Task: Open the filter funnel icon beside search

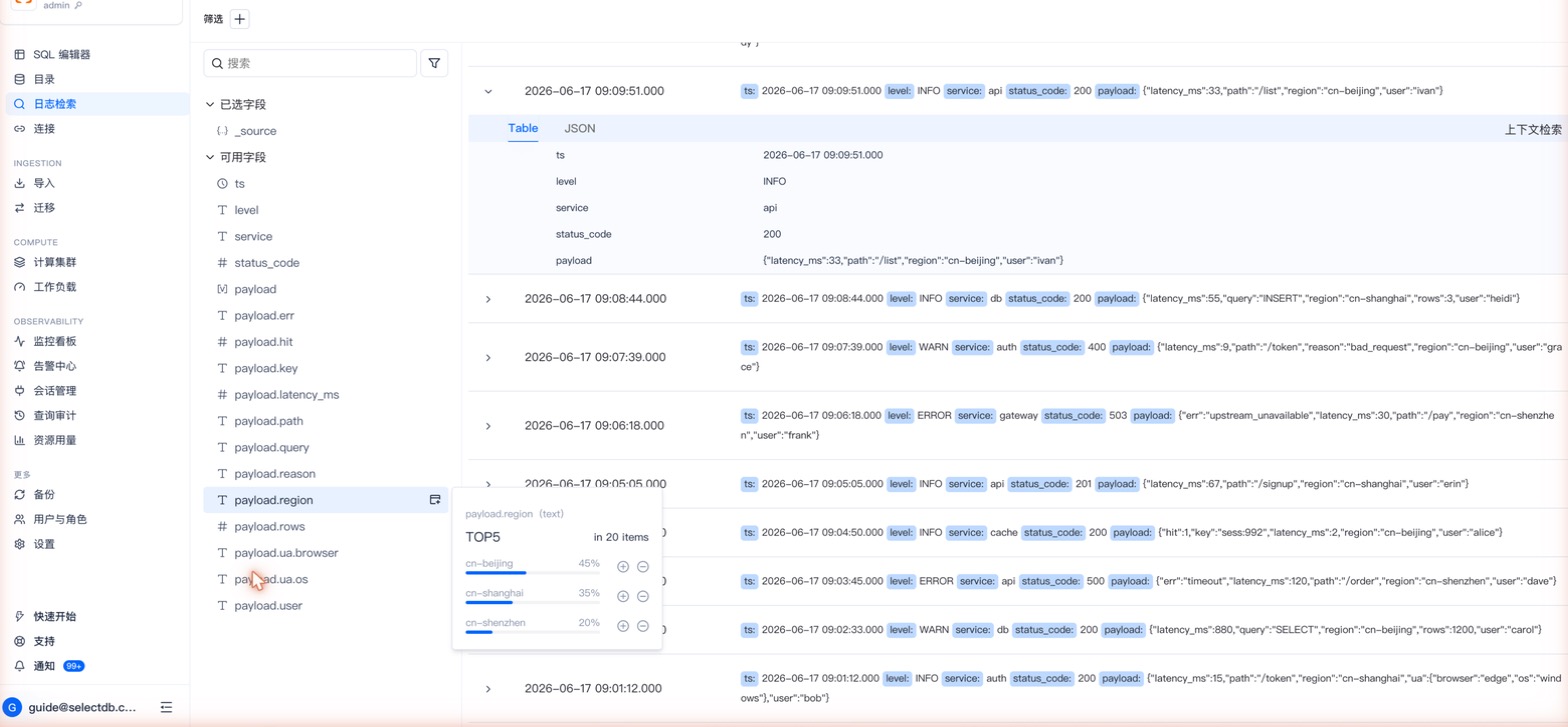Action: pyautogui.click(x=434, y=63)
